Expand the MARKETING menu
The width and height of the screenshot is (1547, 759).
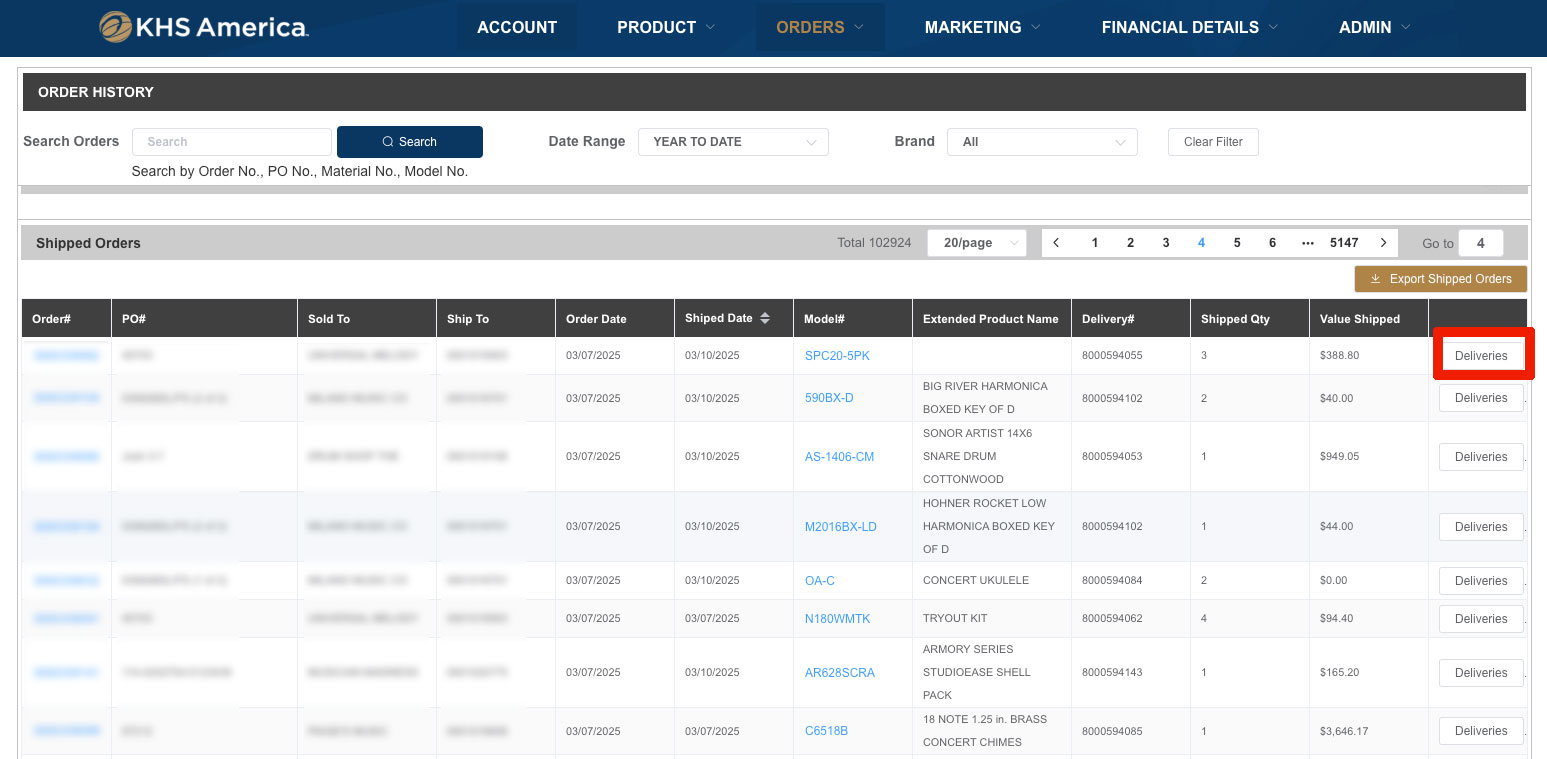(x=982, y=27)
